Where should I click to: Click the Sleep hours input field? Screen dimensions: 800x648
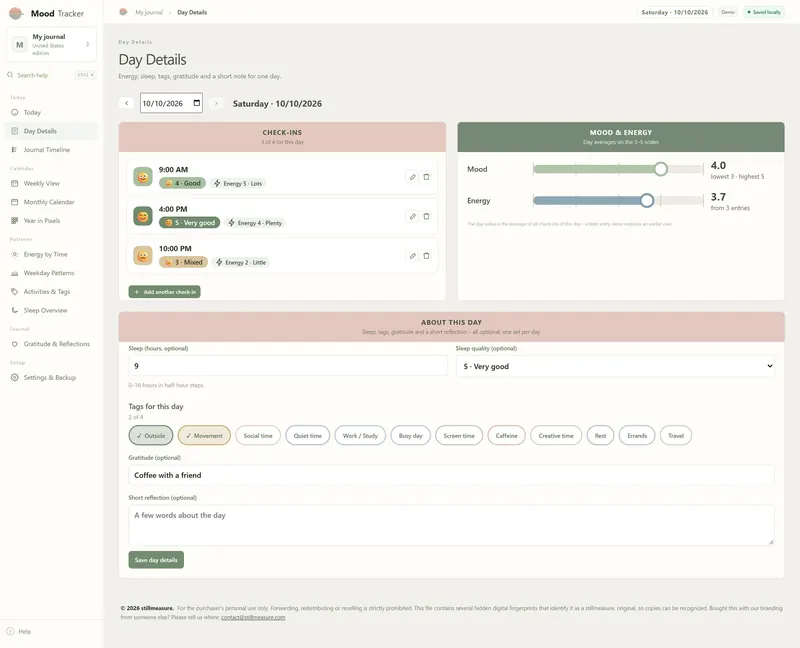(x=288, y=366)
